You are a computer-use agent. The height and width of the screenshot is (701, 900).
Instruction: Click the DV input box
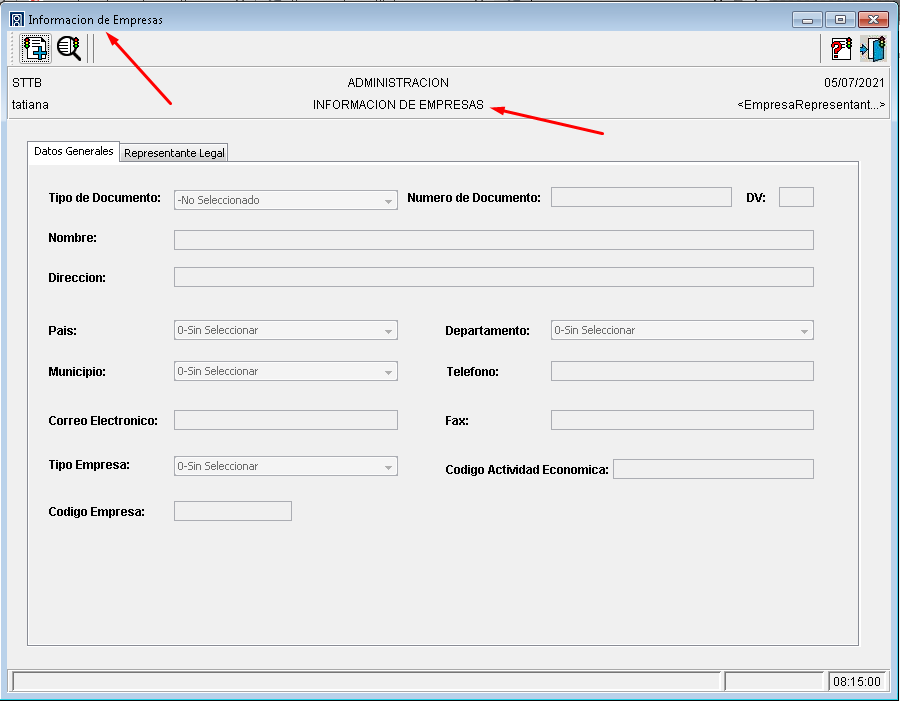(x=796, y=197)
